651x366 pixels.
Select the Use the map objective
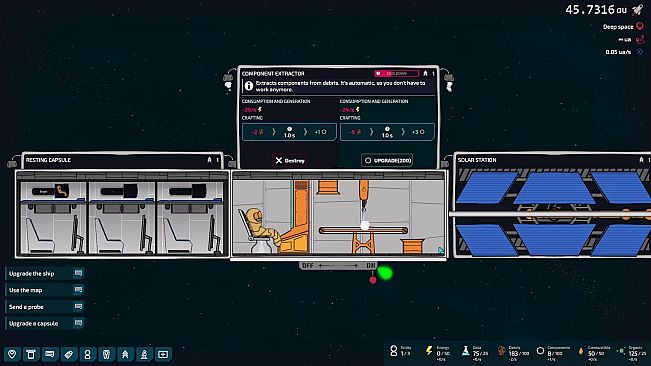[x=45, y=290]
